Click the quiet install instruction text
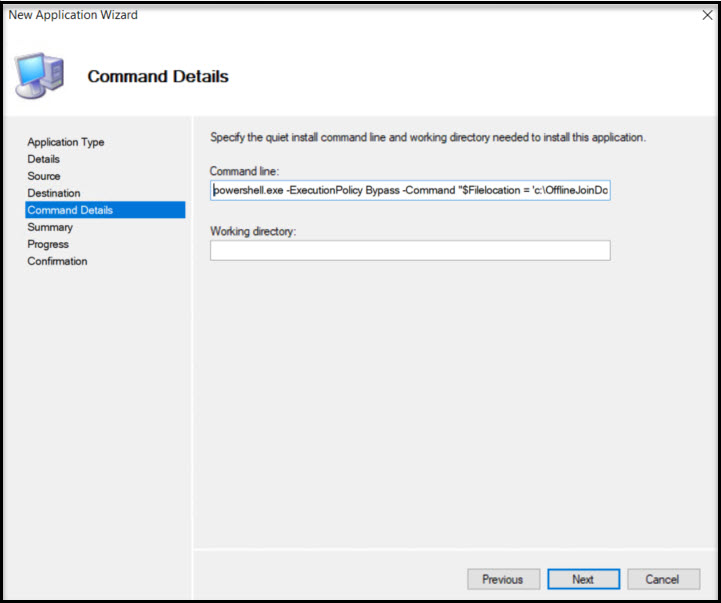The width and height of the screenshot is (721, 603). [428, 138]
